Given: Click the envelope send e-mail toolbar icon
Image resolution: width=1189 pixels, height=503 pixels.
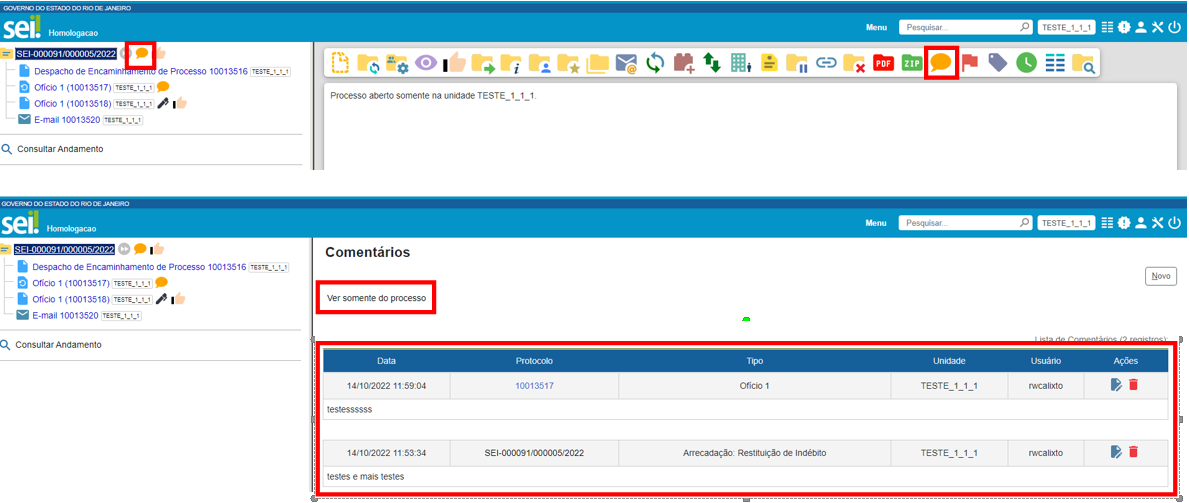Looking at the screenshot, I should (626, 63).
